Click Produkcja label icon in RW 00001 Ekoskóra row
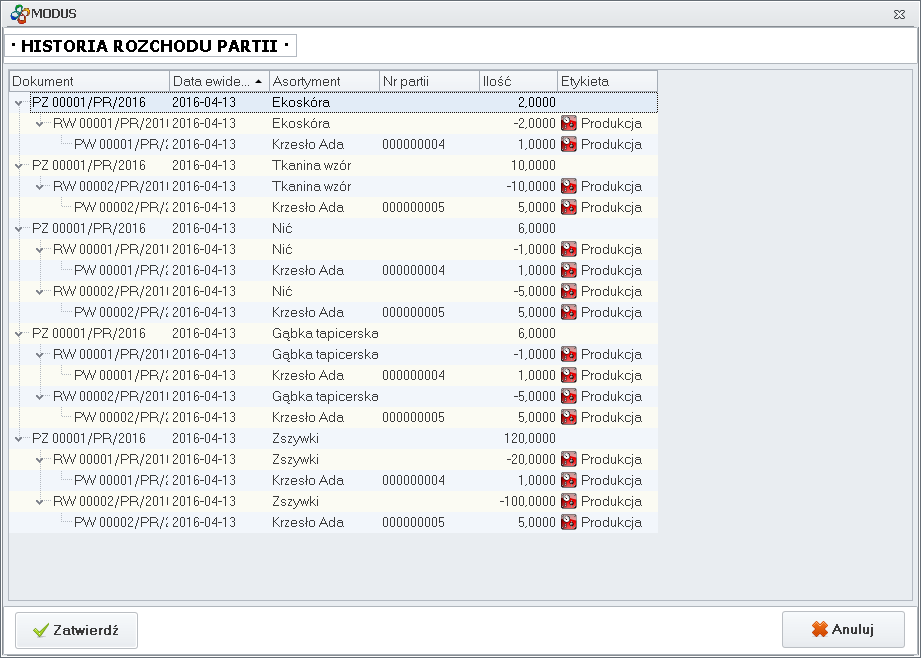The width and height of the screenshot is (921, 658). click(x=569, y=123)
